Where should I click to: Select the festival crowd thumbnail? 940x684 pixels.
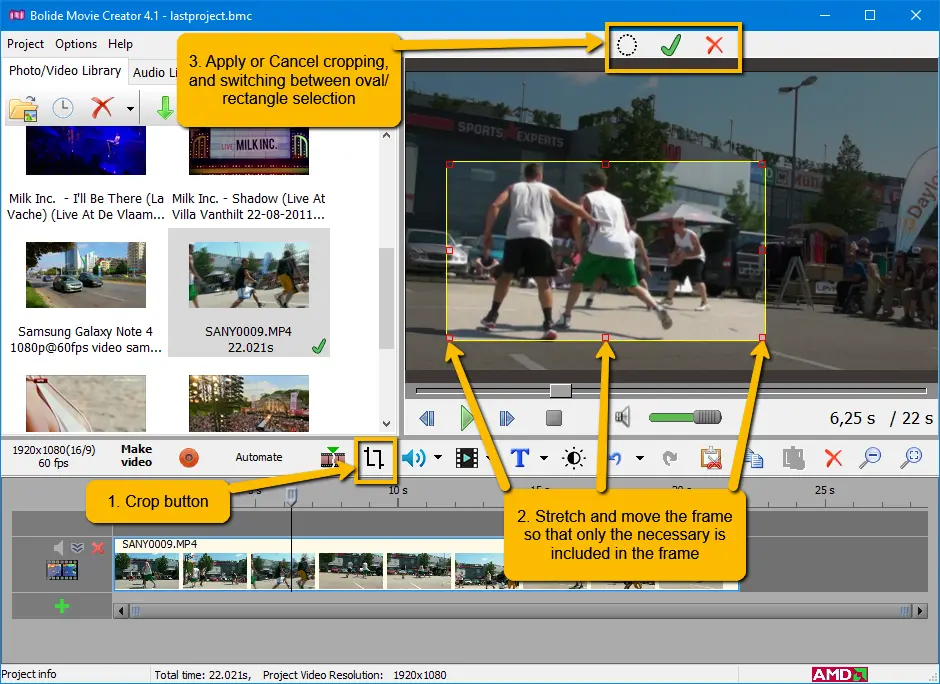pyautogui.click(x=249, y=403)
